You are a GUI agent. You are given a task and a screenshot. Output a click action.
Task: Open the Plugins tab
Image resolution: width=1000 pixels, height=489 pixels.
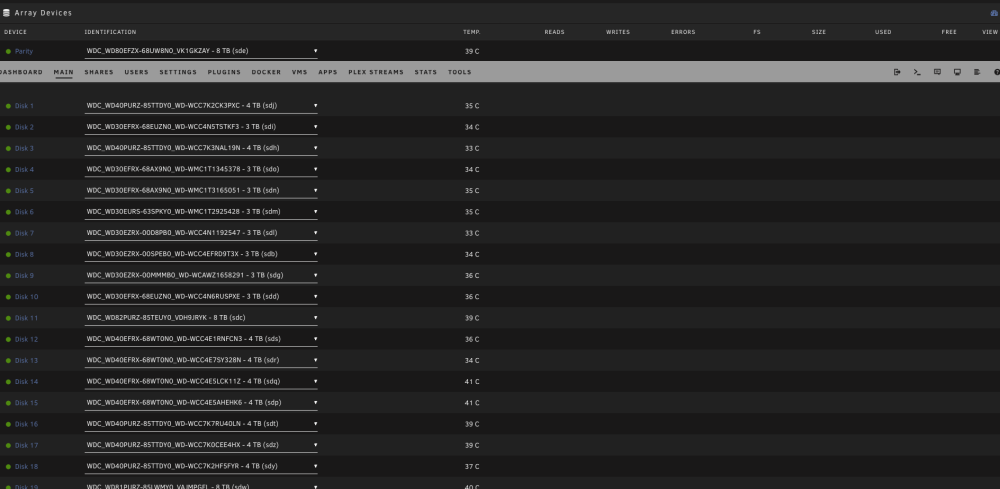(x=224, y=72)
